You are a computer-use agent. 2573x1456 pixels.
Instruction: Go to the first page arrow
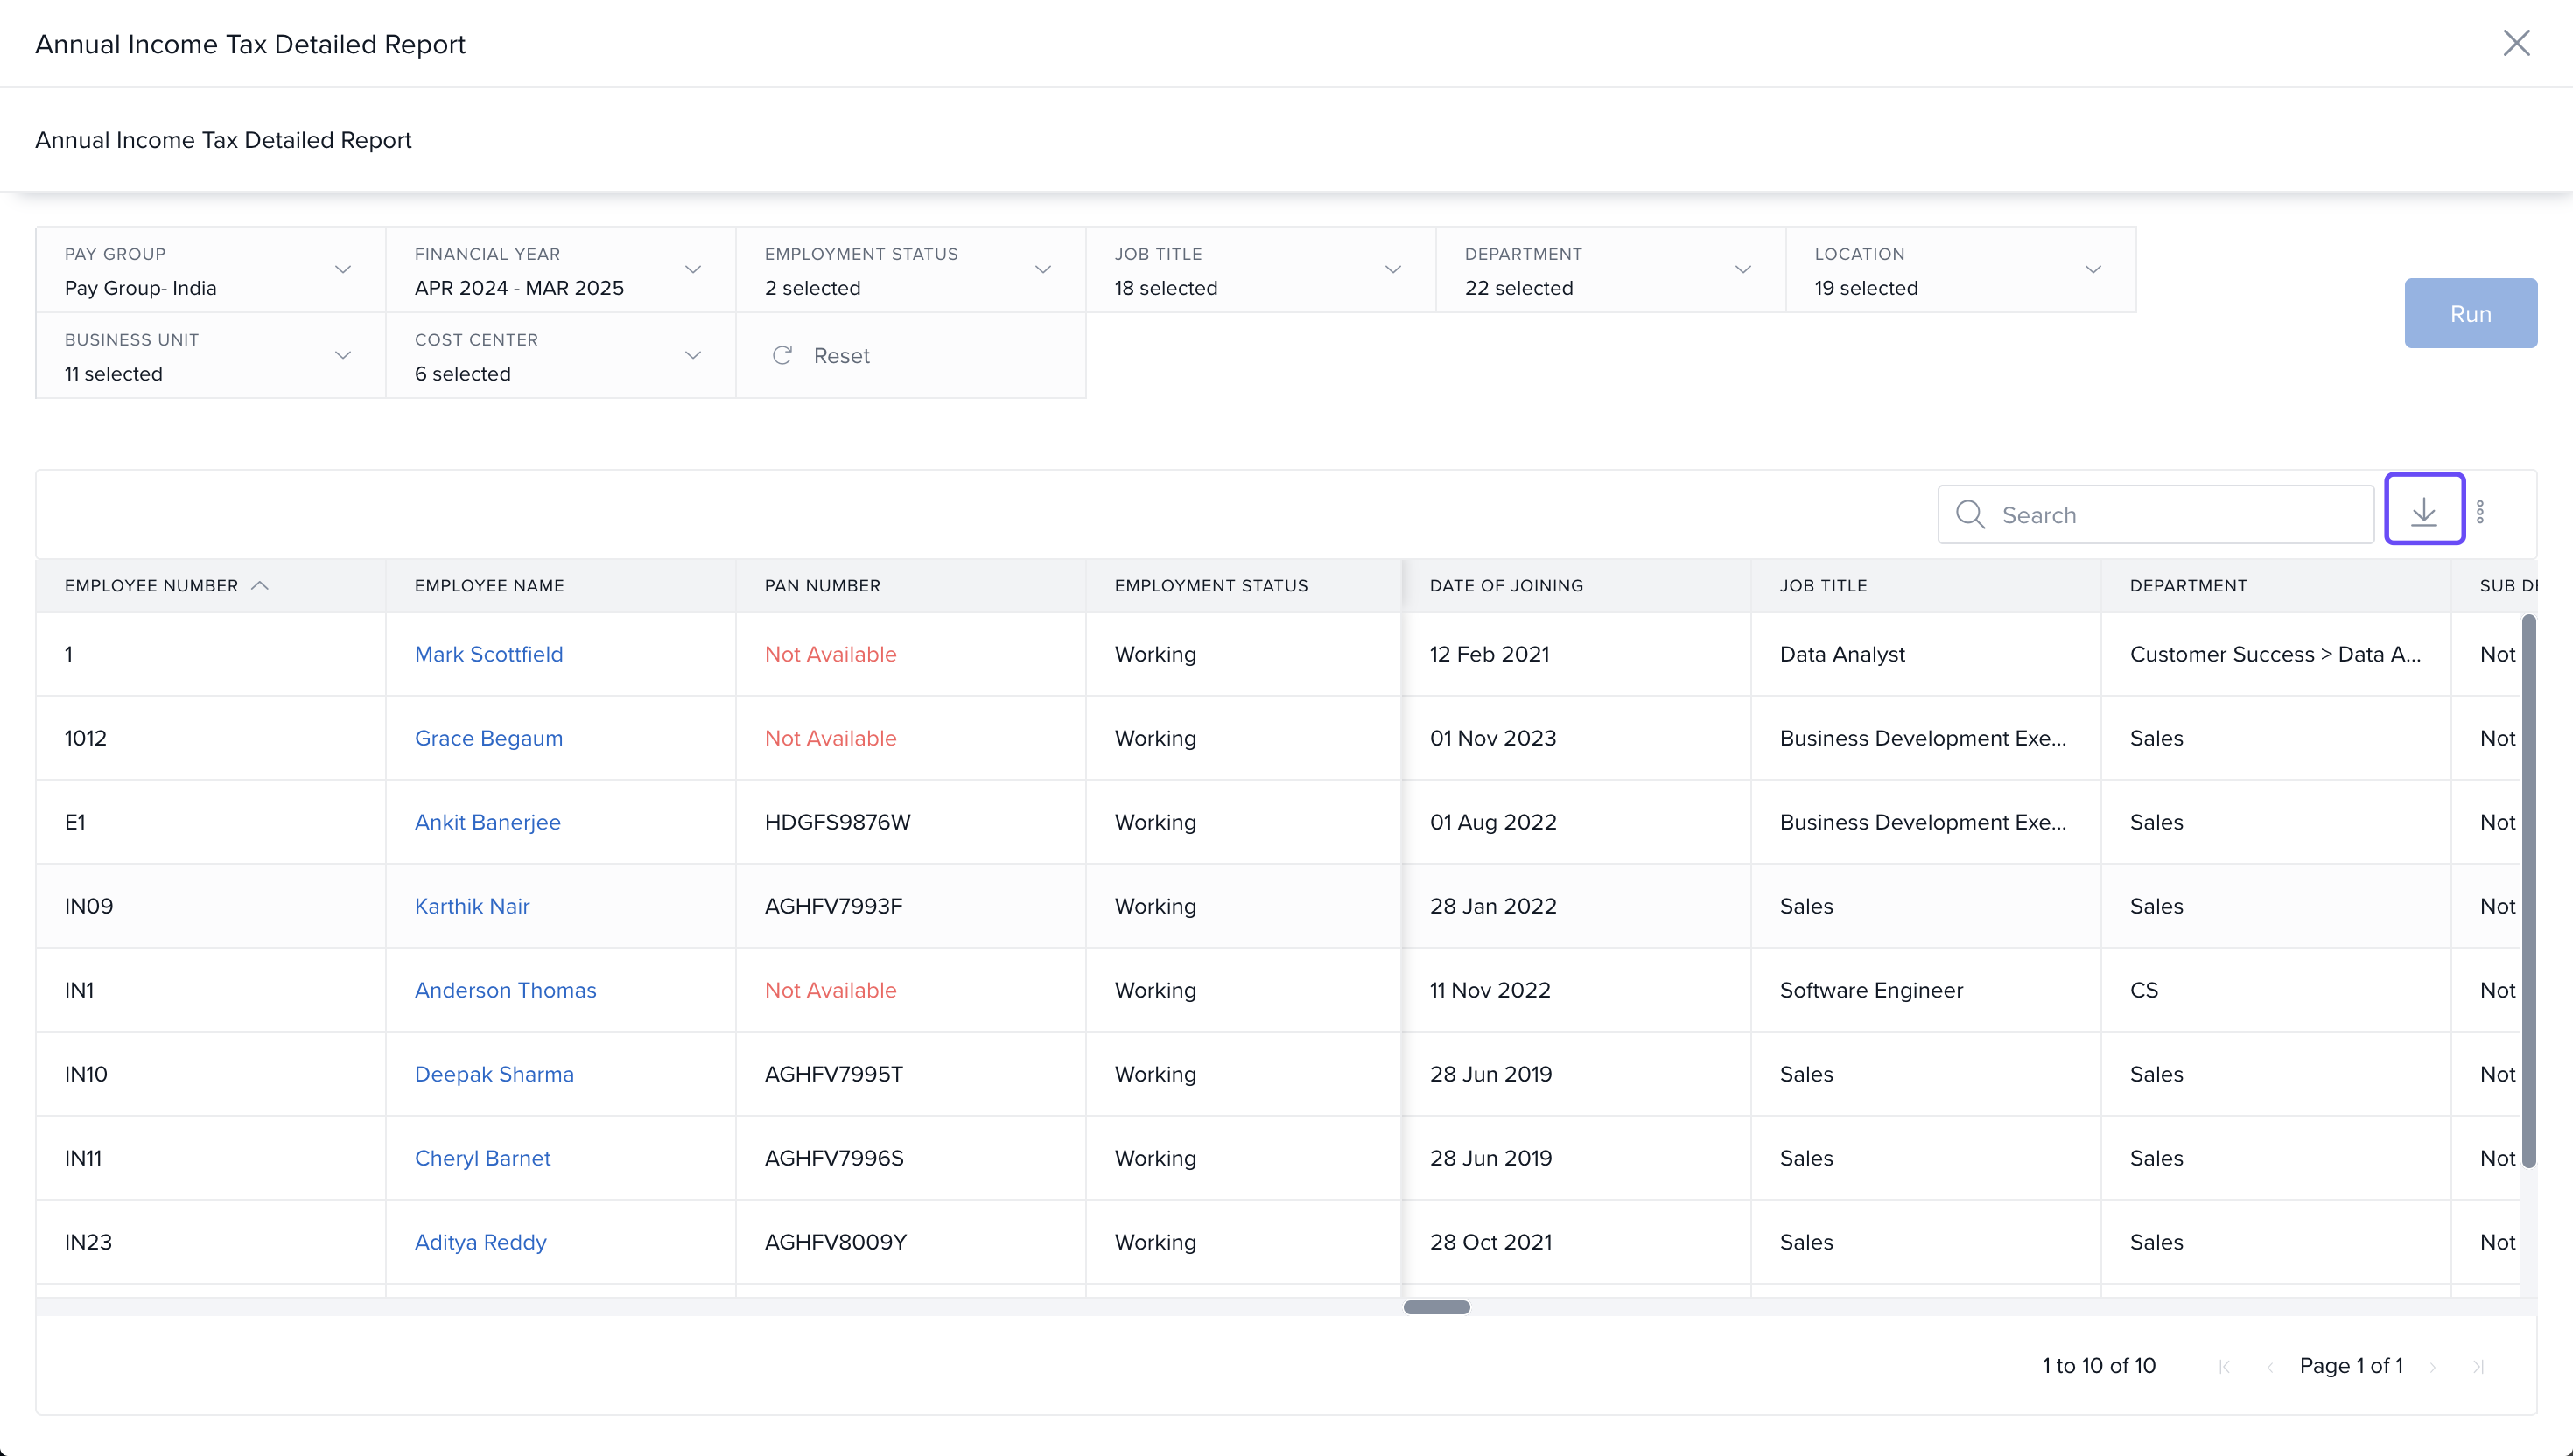coord(2224,1366)
